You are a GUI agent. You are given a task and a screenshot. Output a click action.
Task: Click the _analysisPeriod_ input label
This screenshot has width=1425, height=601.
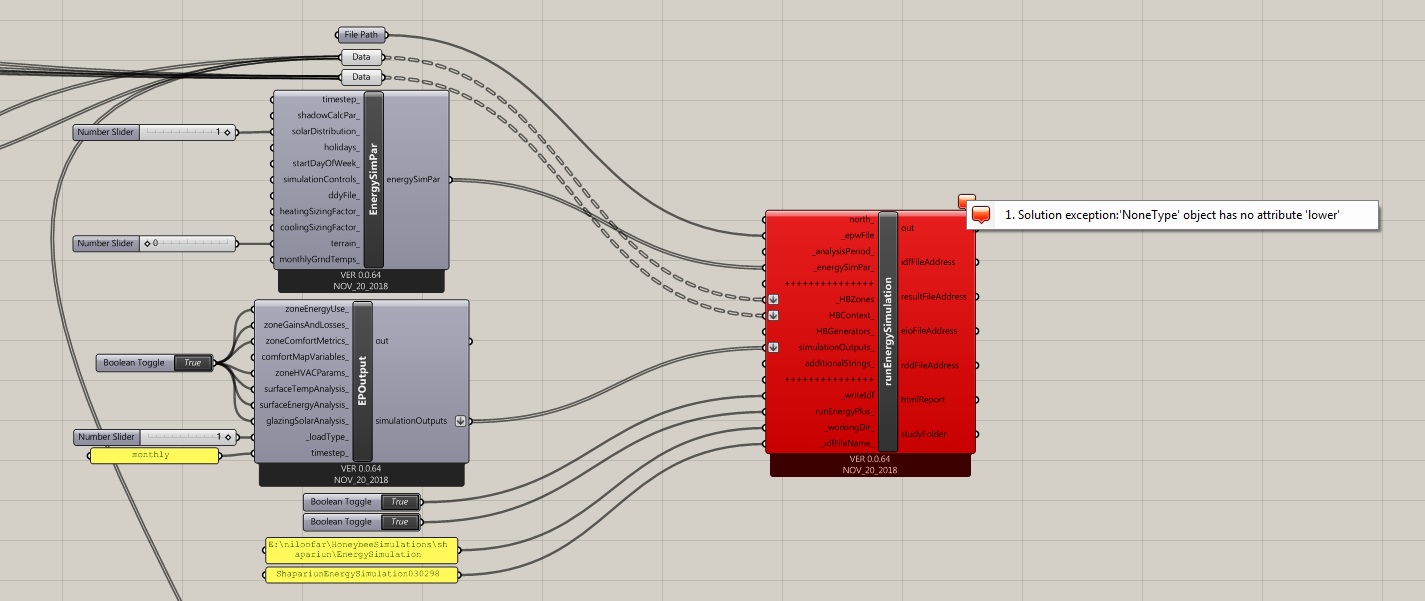[843, 251]
